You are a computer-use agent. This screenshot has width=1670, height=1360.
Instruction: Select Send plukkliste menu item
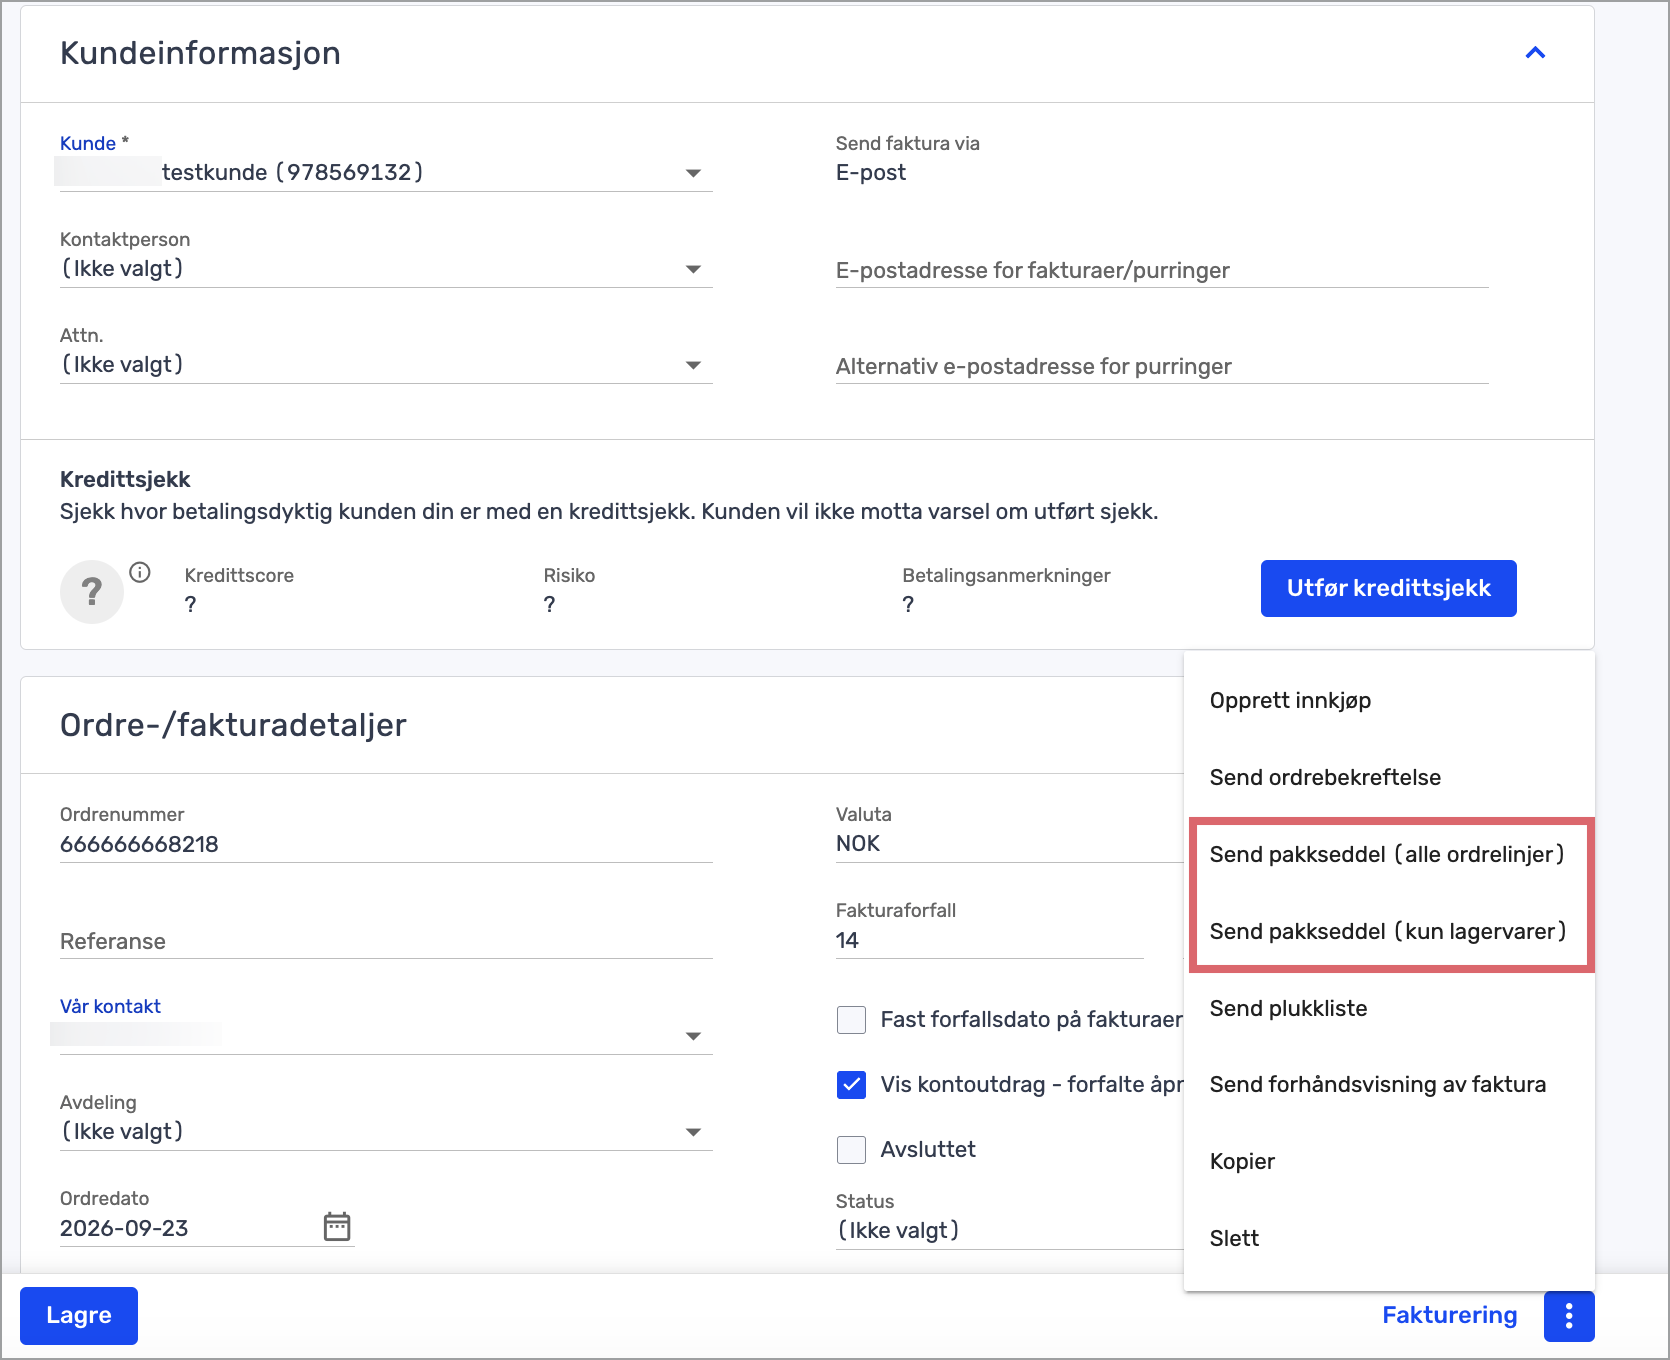pos(1389,1009)
